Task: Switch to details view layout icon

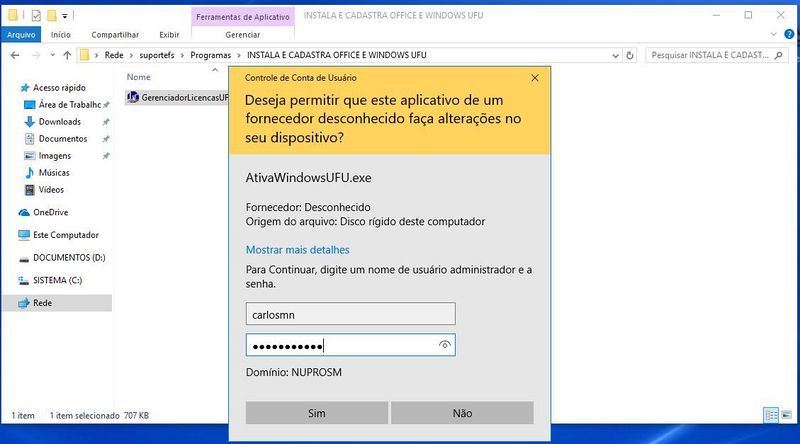Action: coord(771,415)
